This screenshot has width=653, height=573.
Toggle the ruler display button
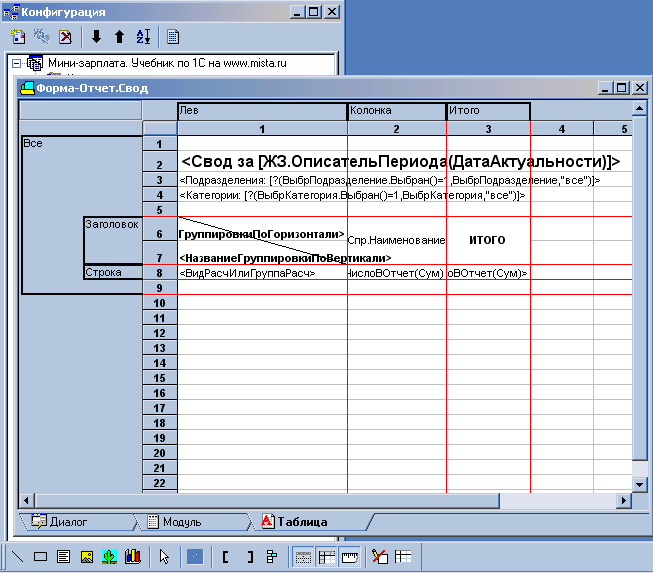(350, 556)
